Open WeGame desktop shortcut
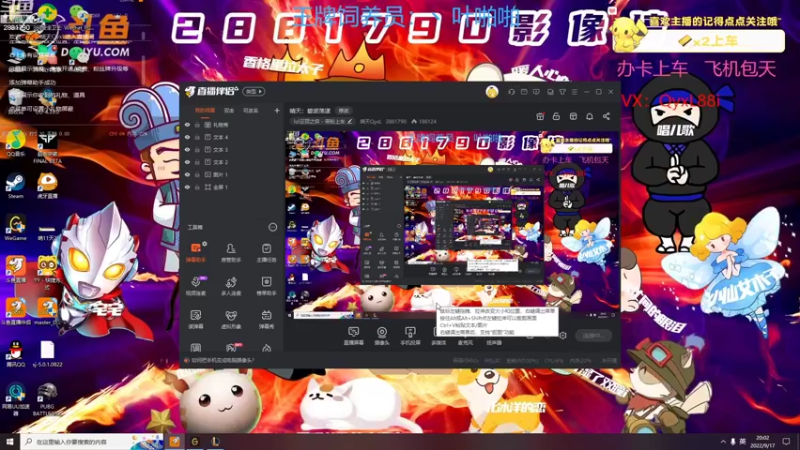The width and height of the screenshot is (800, 450). [x=15, y=228]
